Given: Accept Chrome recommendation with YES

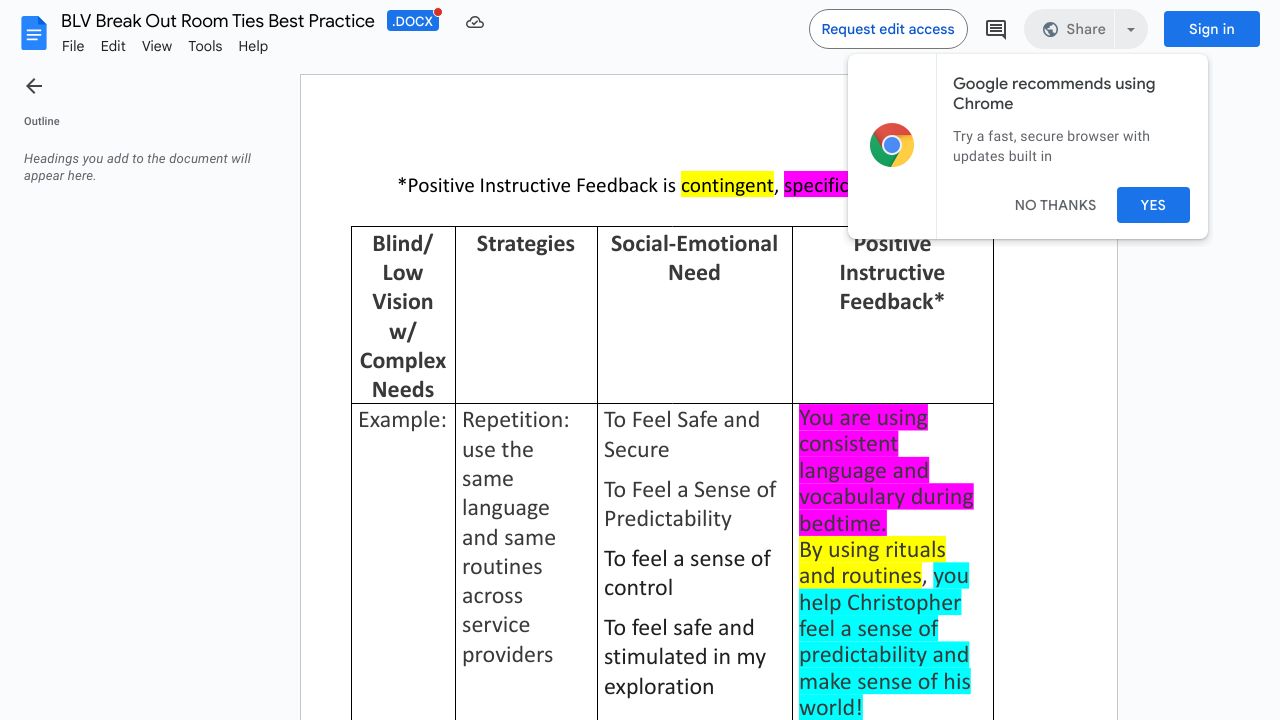Looking at the screenshot, I should 1153,205.
